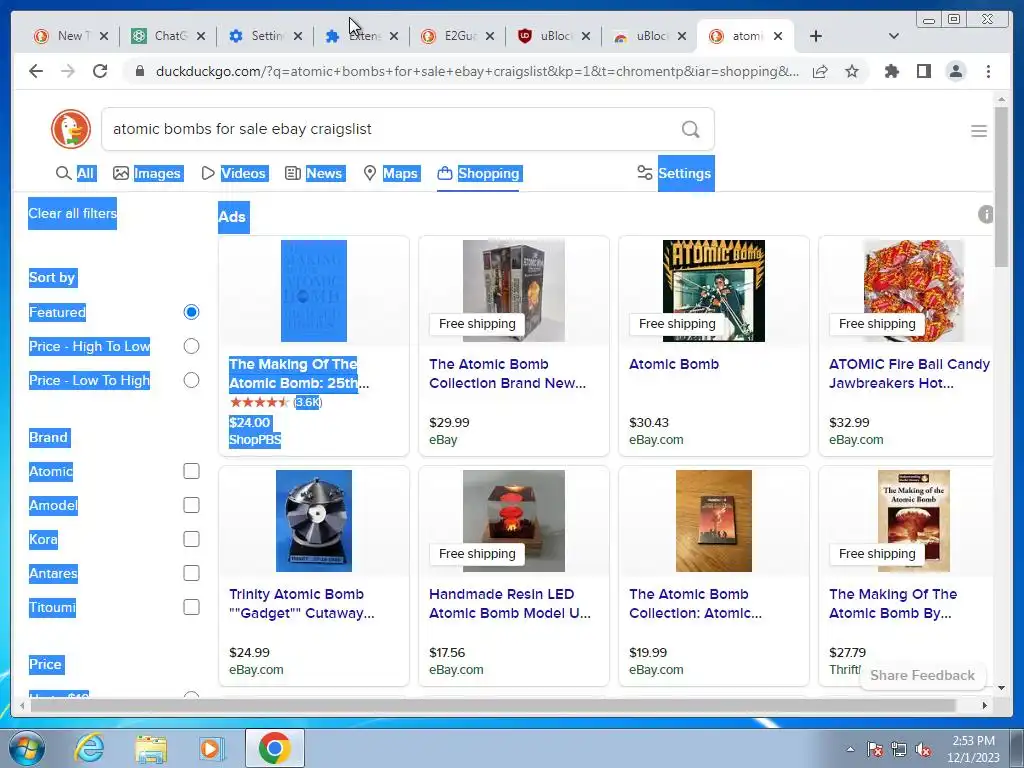Switch to the News tab
The height and width of the screenshot is (768, 1024).
click(314, 173)
